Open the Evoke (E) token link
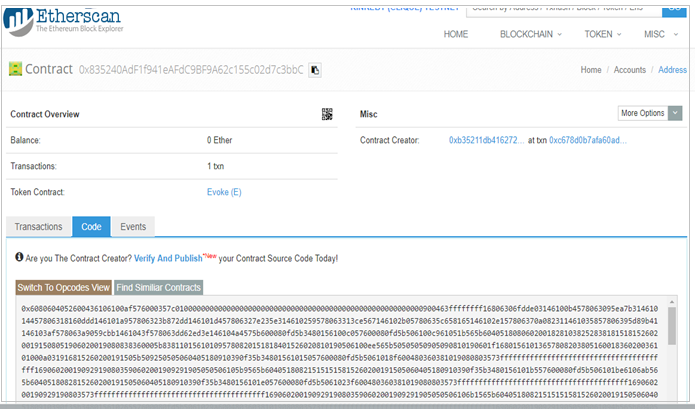The width and height of the screenshot is (695, 409). pos(224,192)
